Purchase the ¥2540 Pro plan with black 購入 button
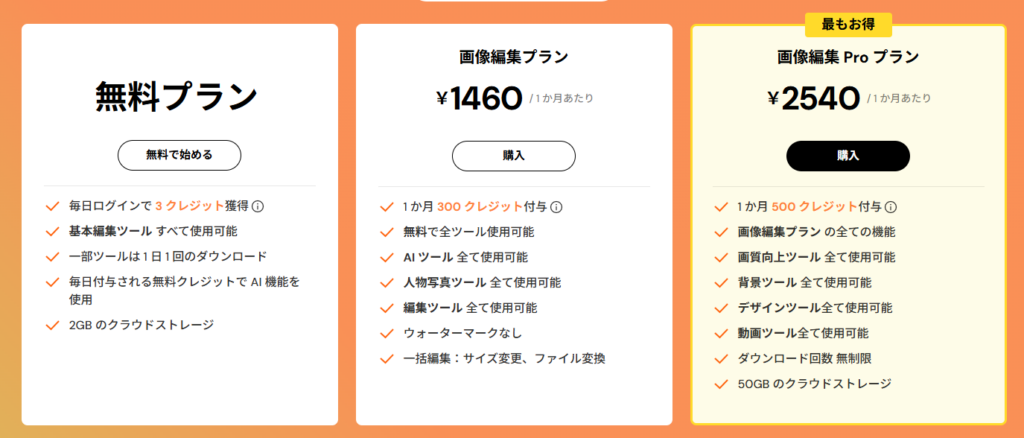Screen dimensions: 1024x438 tap(848, 156)
